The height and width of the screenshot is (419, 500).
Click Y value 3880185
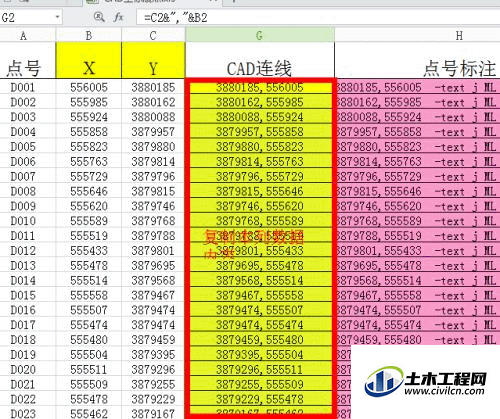pyautogui.click(x=153, y=87)
